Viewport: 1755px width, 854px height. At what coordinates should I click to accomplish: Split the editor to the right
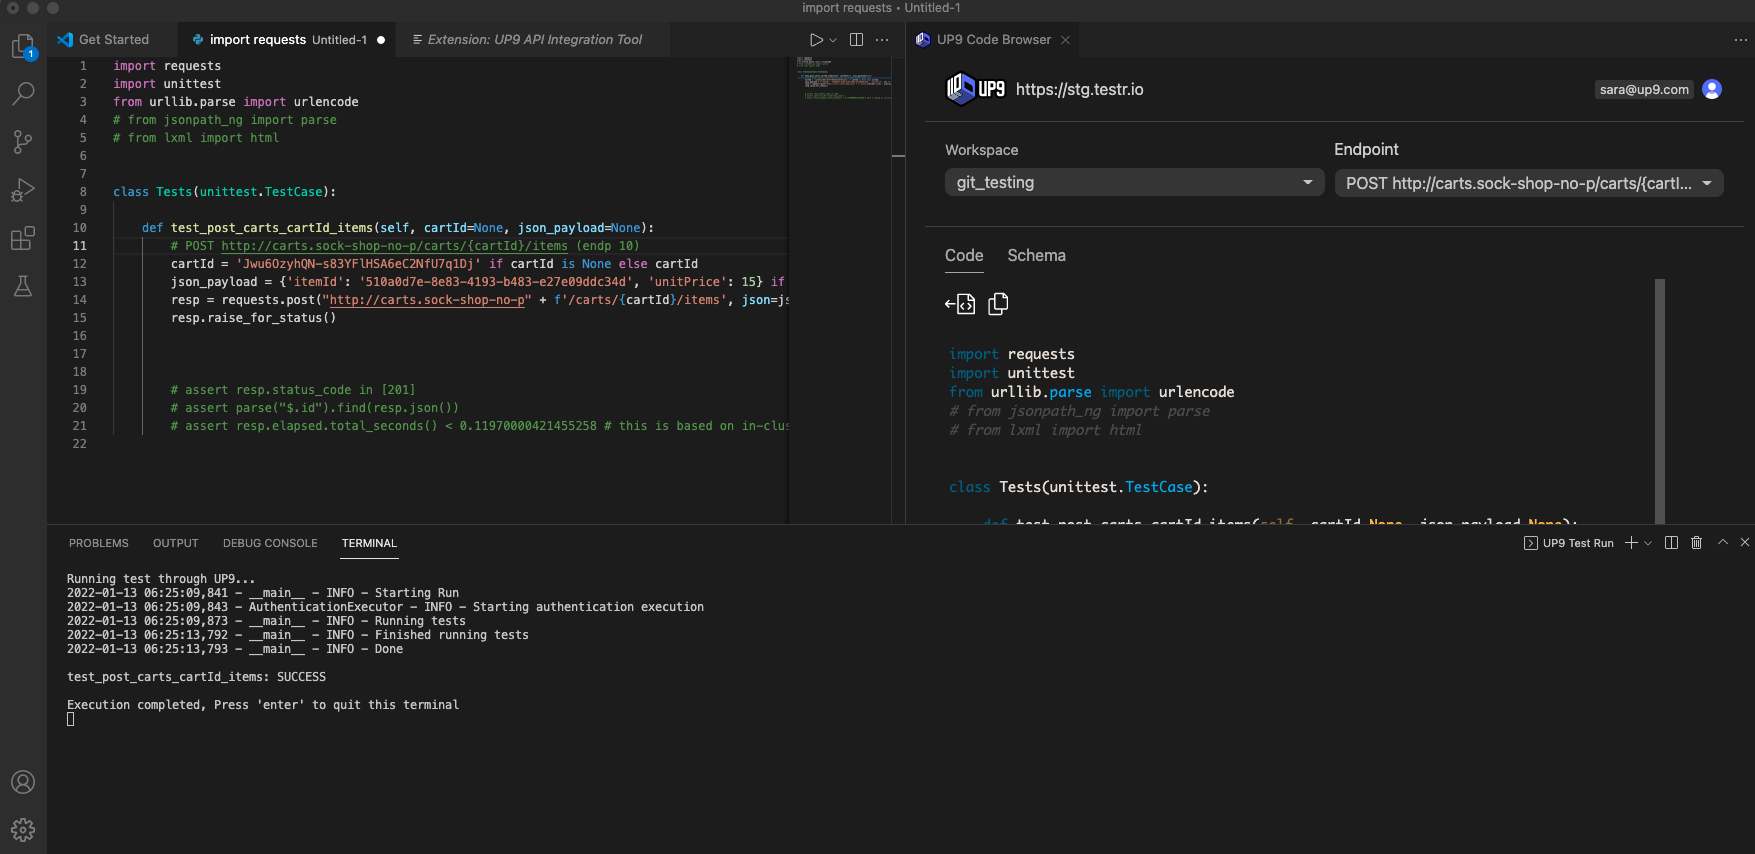[x=856, y=40]
